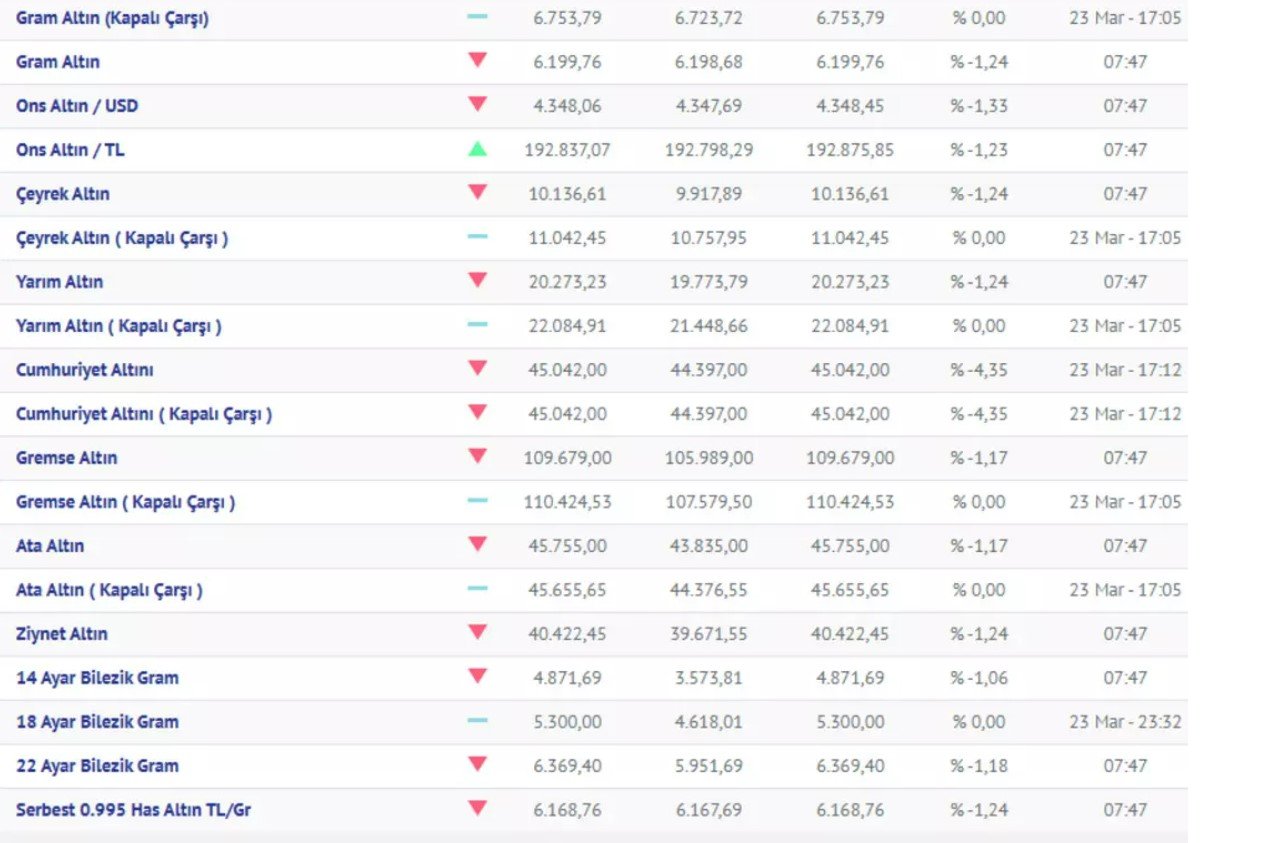Click the red down arrow beside Ons Altın / USD
The image size is (1280, 843).
477,104
